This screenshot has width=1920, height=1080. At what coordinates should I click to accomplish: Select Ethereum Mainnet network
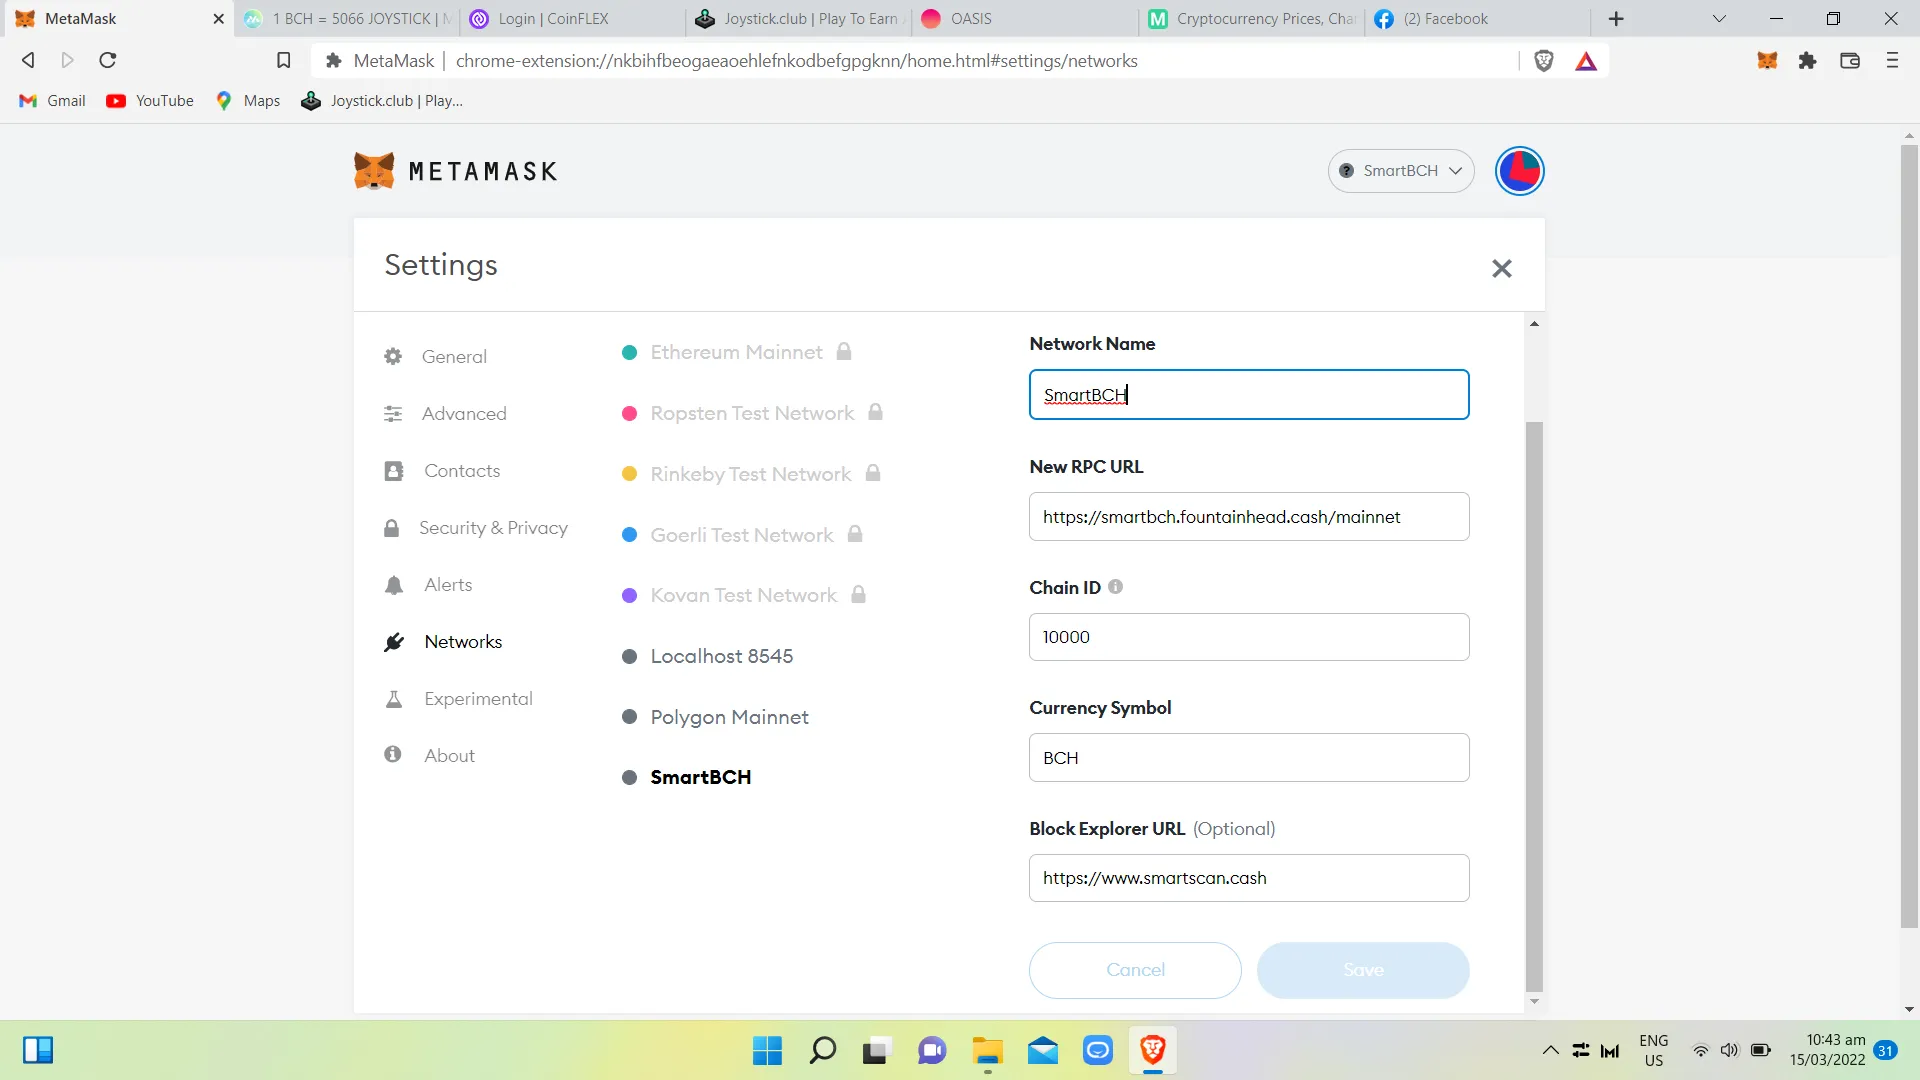pos(736,352)
